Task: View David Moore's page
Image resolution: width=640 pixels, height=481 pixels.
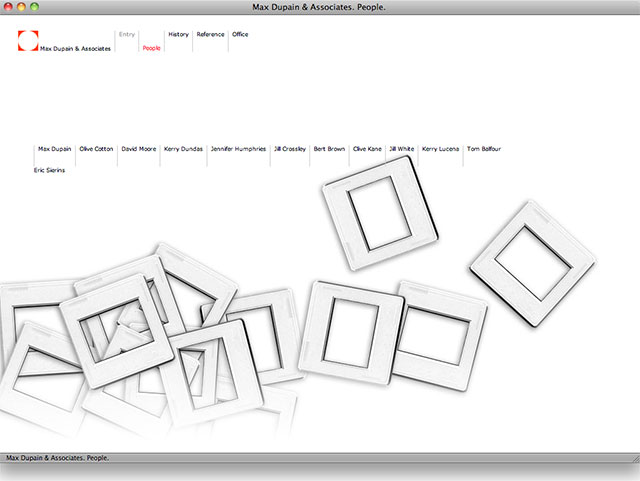Action: (x=139, y=149)
